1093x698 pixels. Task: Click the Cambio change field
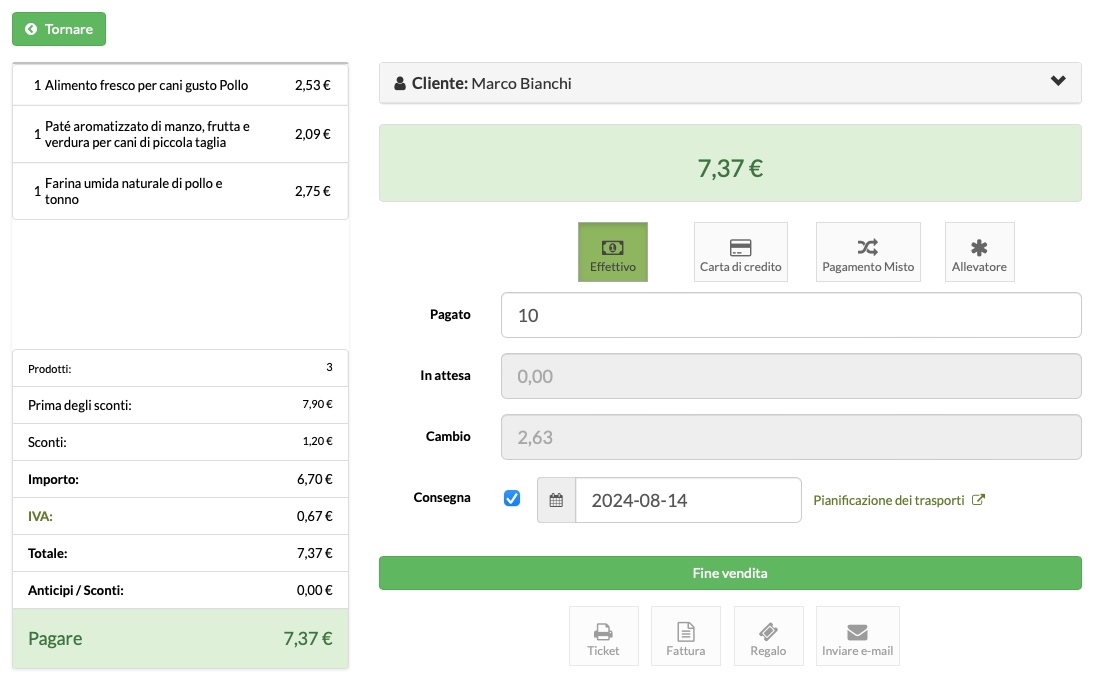791,437
